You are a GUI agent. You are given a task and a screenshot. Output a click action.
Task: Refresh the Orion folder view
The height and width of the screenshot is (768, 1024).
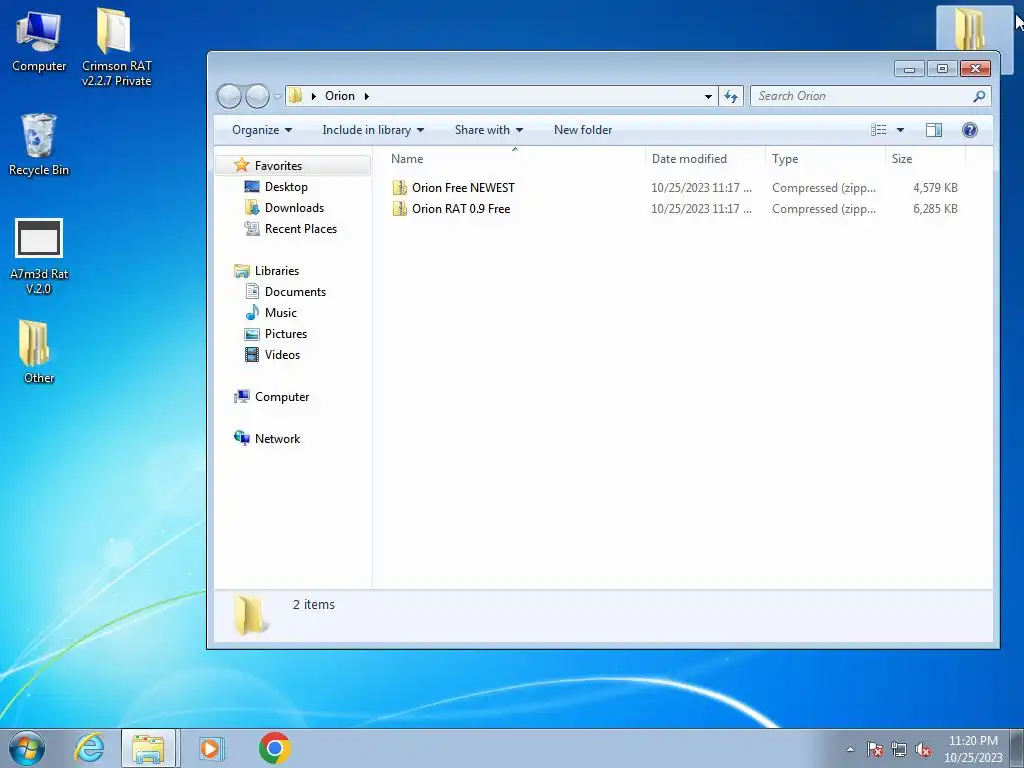click(731, 97)
